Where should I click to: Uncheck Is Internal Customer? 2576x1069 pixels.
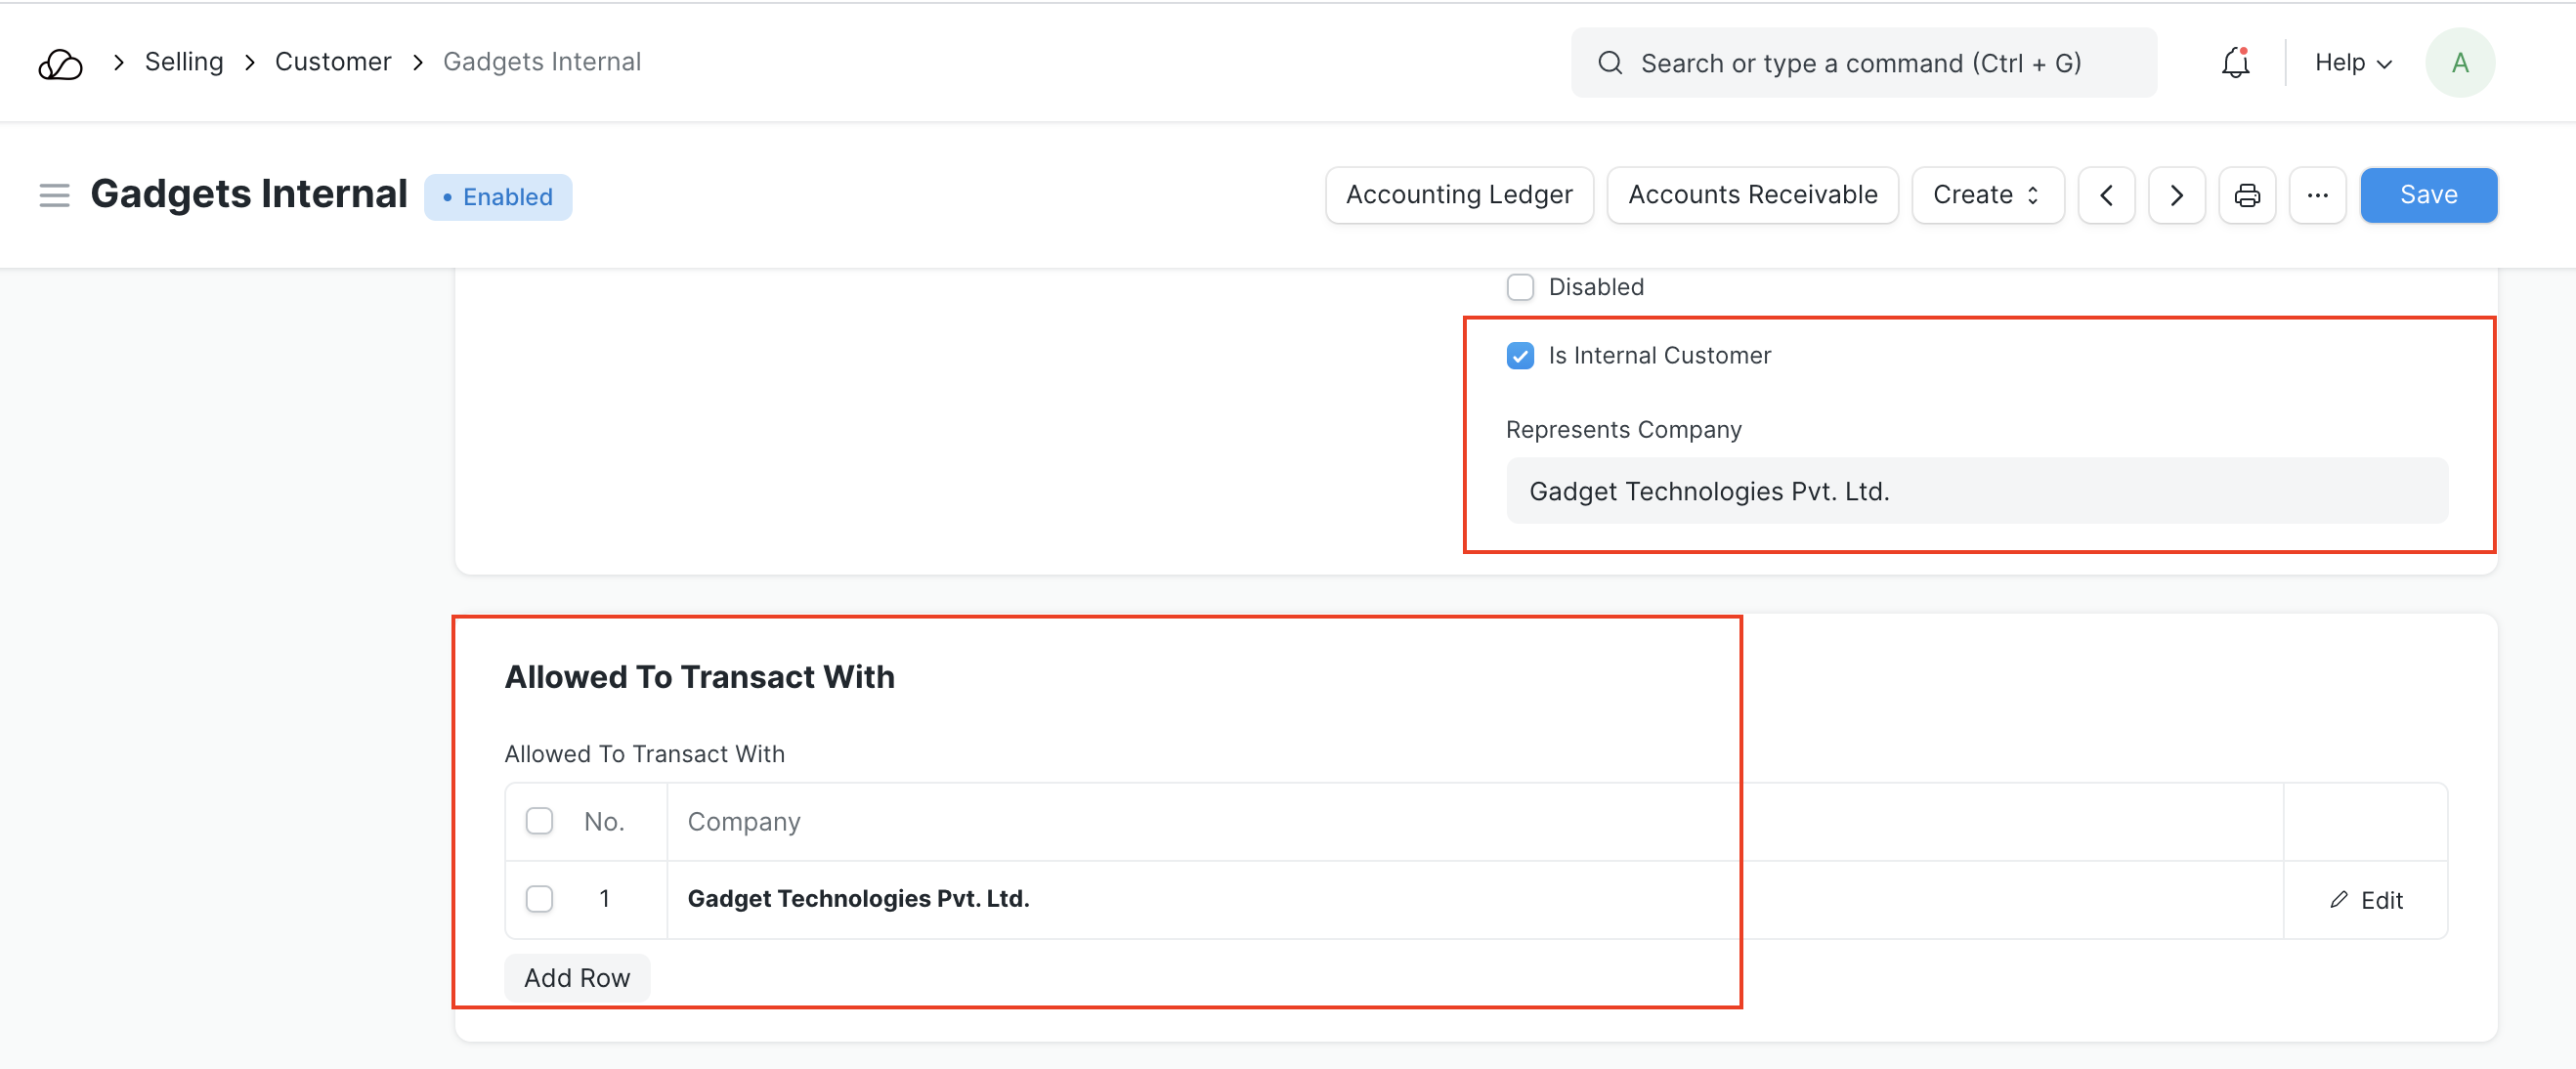1520,356
